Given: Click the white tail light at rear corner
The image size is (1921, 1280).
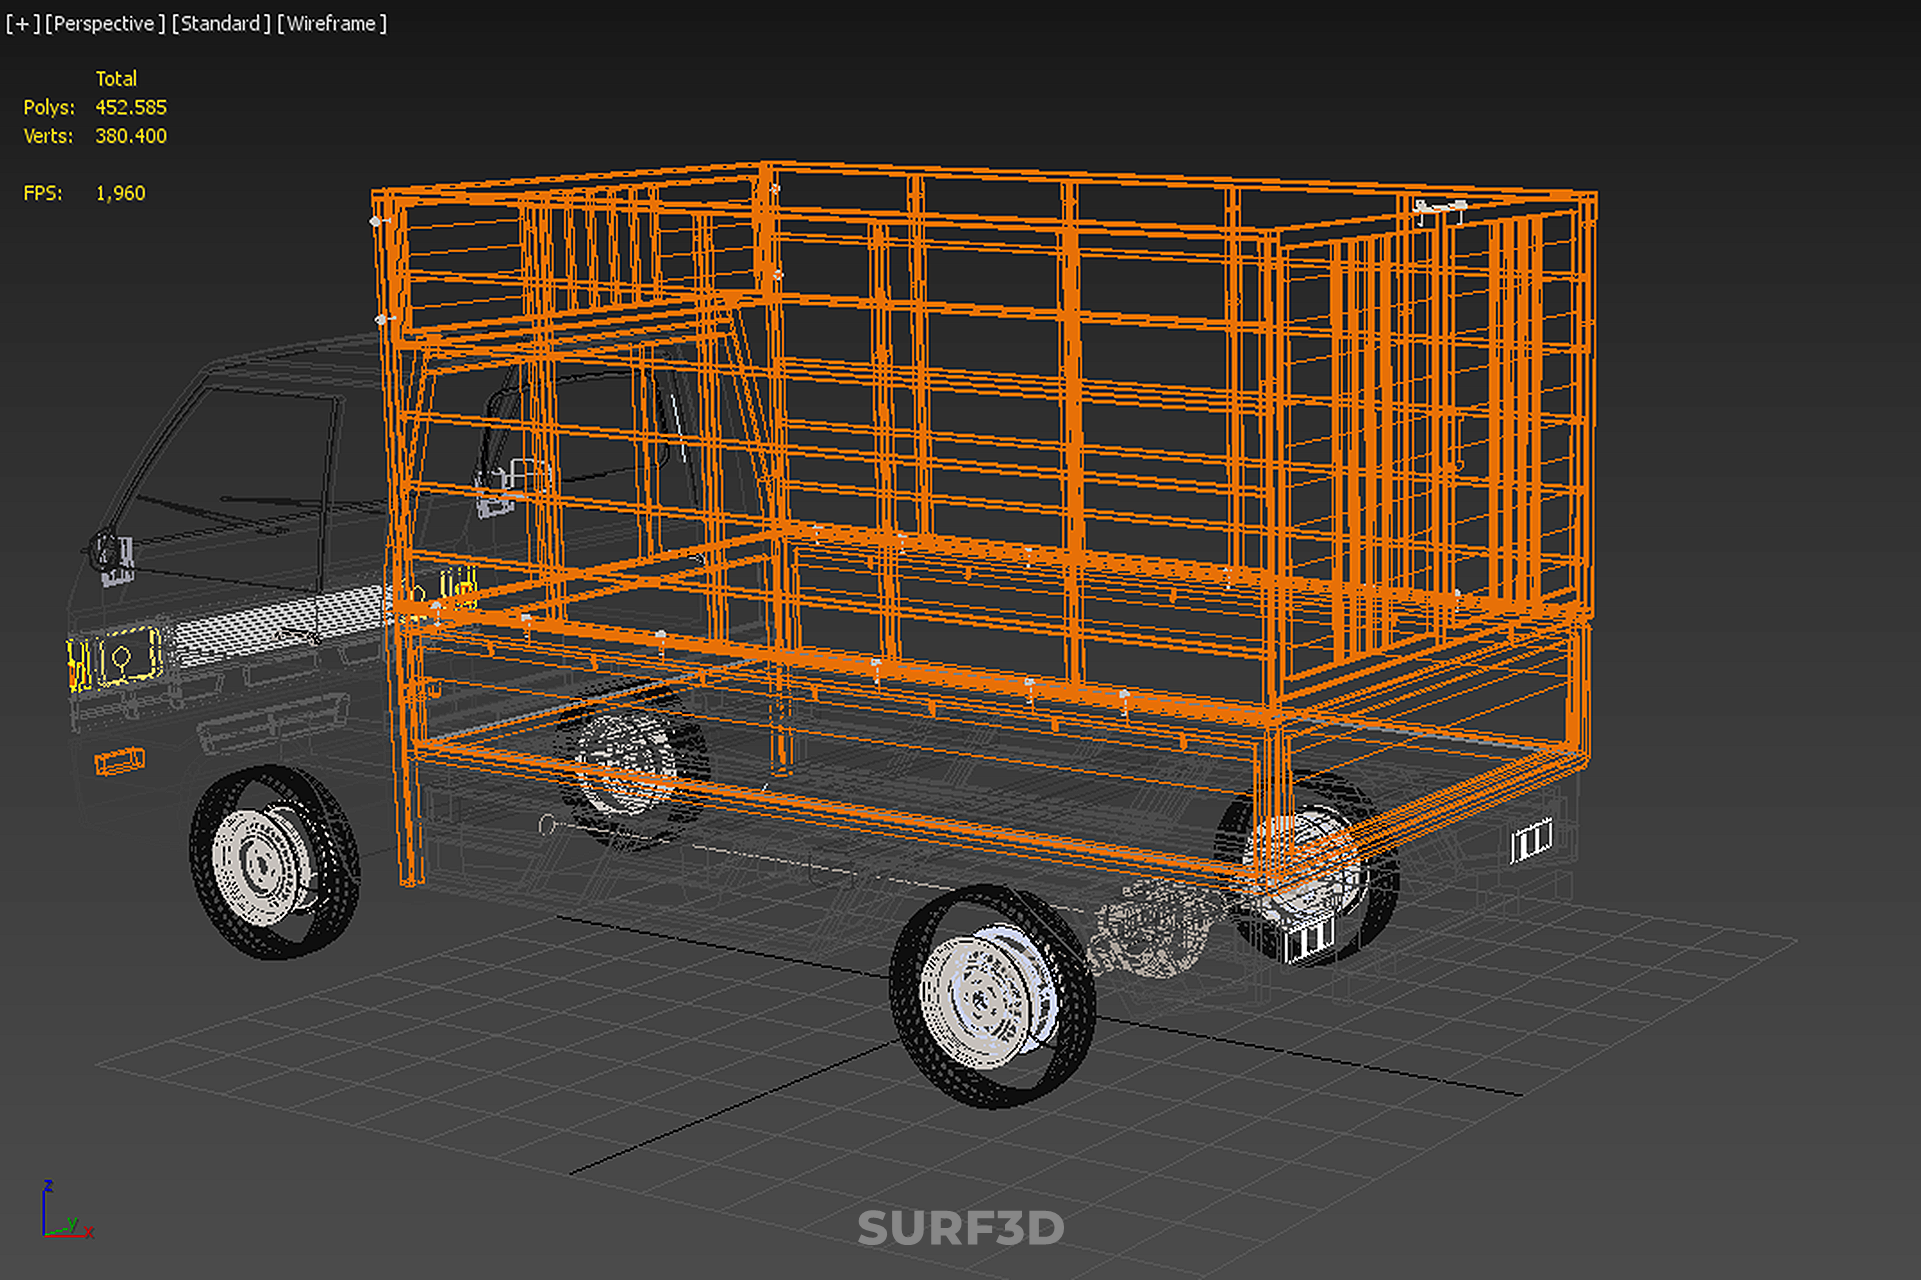Looking at the screenshot, I should pos(1530,841).
